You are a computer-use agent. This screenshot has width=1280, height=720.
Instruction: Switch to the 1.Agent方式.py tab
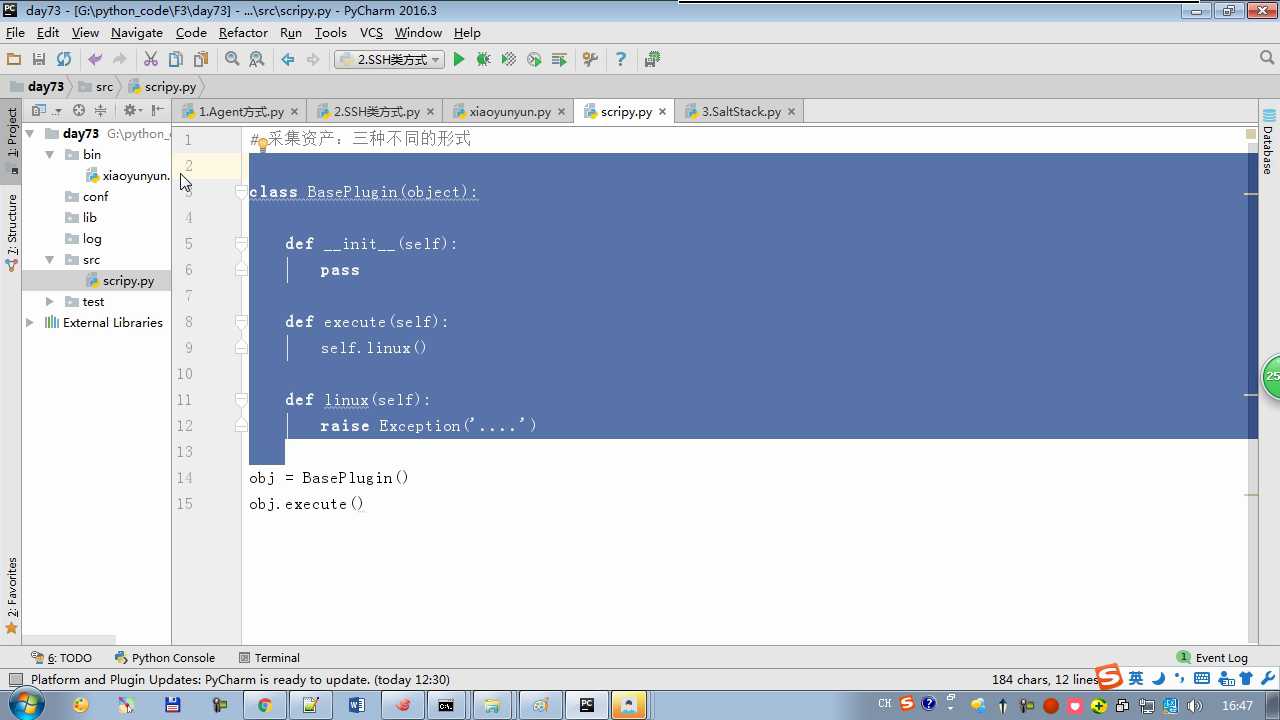pos(240,112)
